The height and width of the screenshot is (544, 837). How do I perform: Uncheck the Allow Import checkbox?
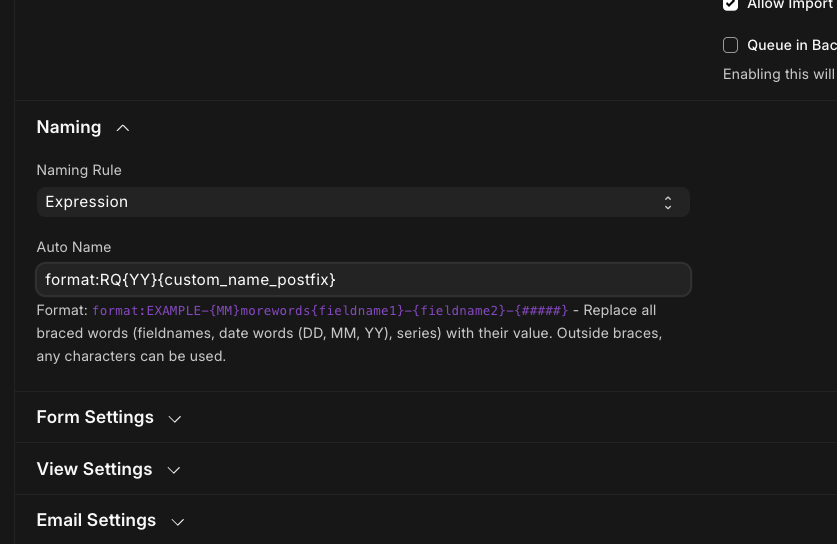tap(730, 5)
